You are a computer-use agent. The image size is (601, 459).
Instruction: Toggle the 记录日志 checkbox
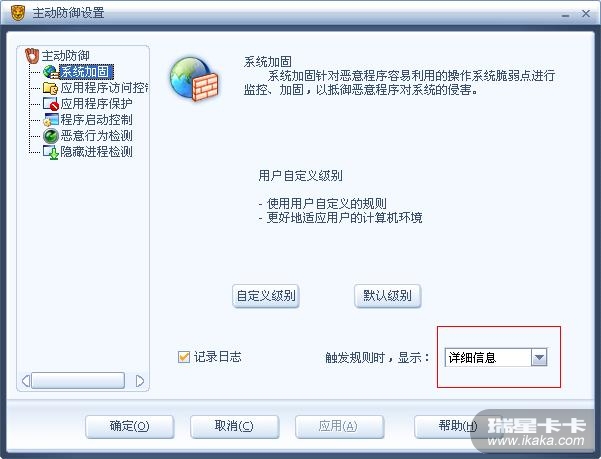pyautogui.click(x=184, y=357)
